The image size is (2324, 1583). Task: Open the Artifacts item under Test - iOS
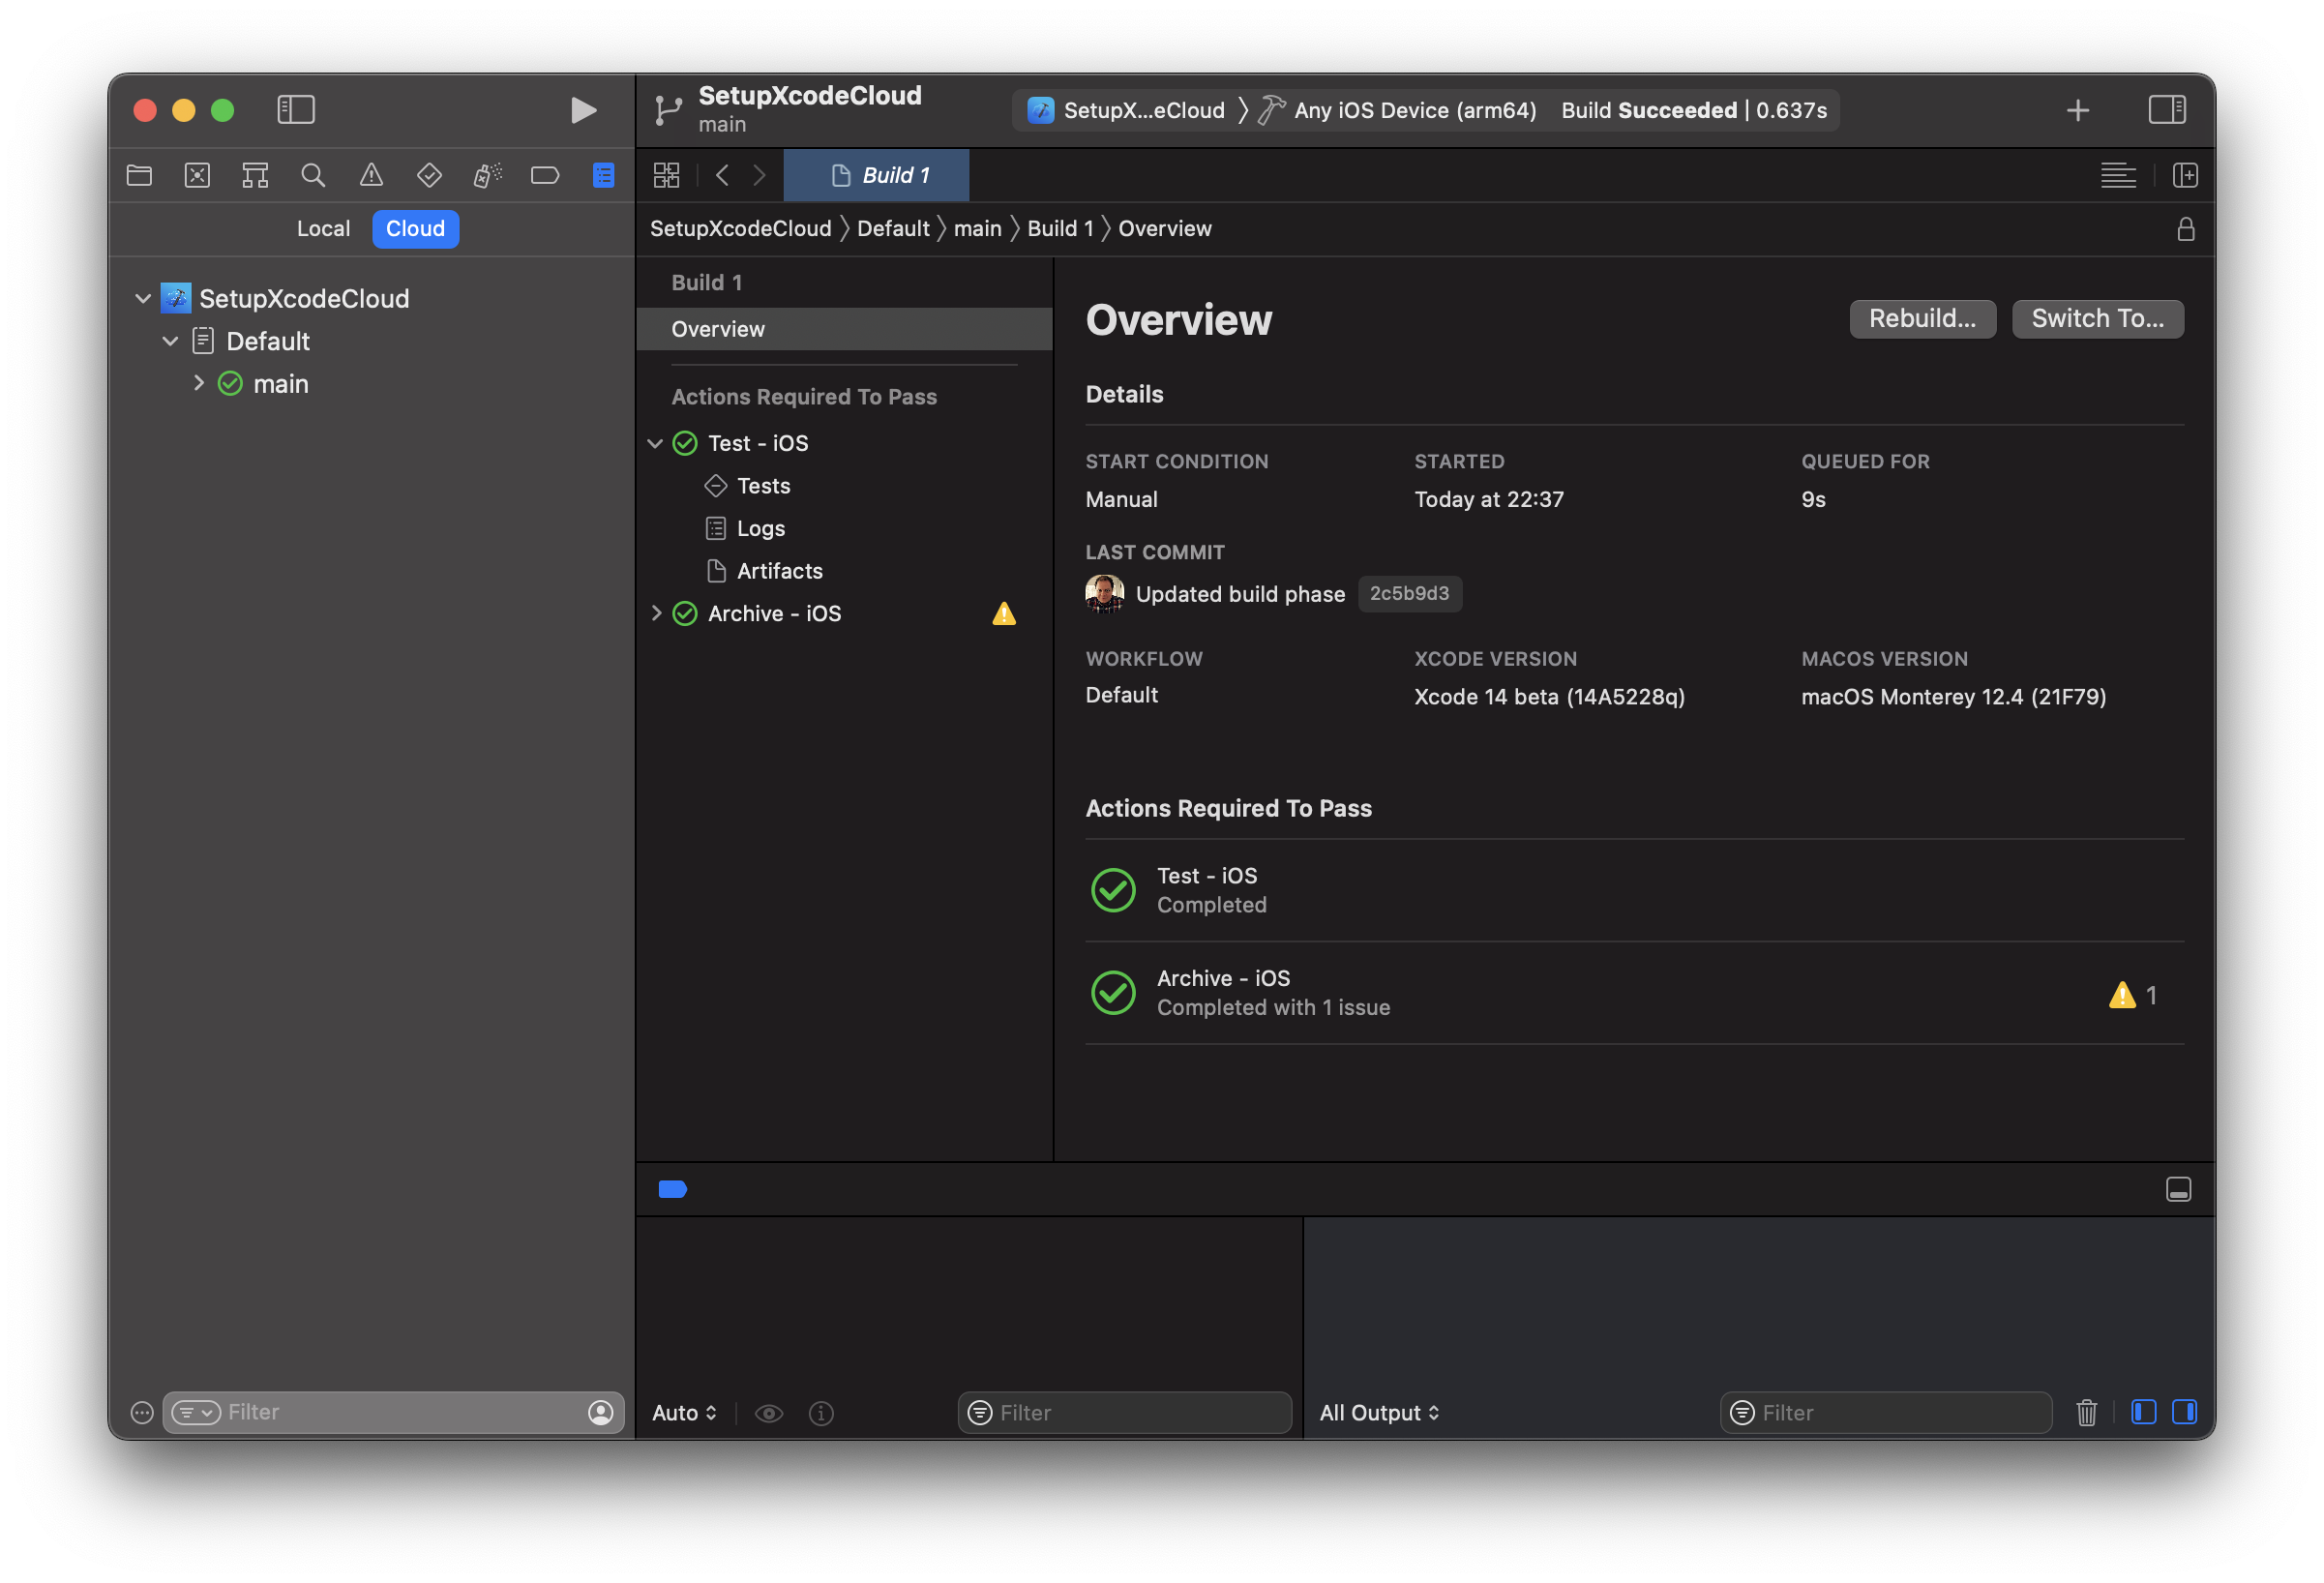coord(778,571)
